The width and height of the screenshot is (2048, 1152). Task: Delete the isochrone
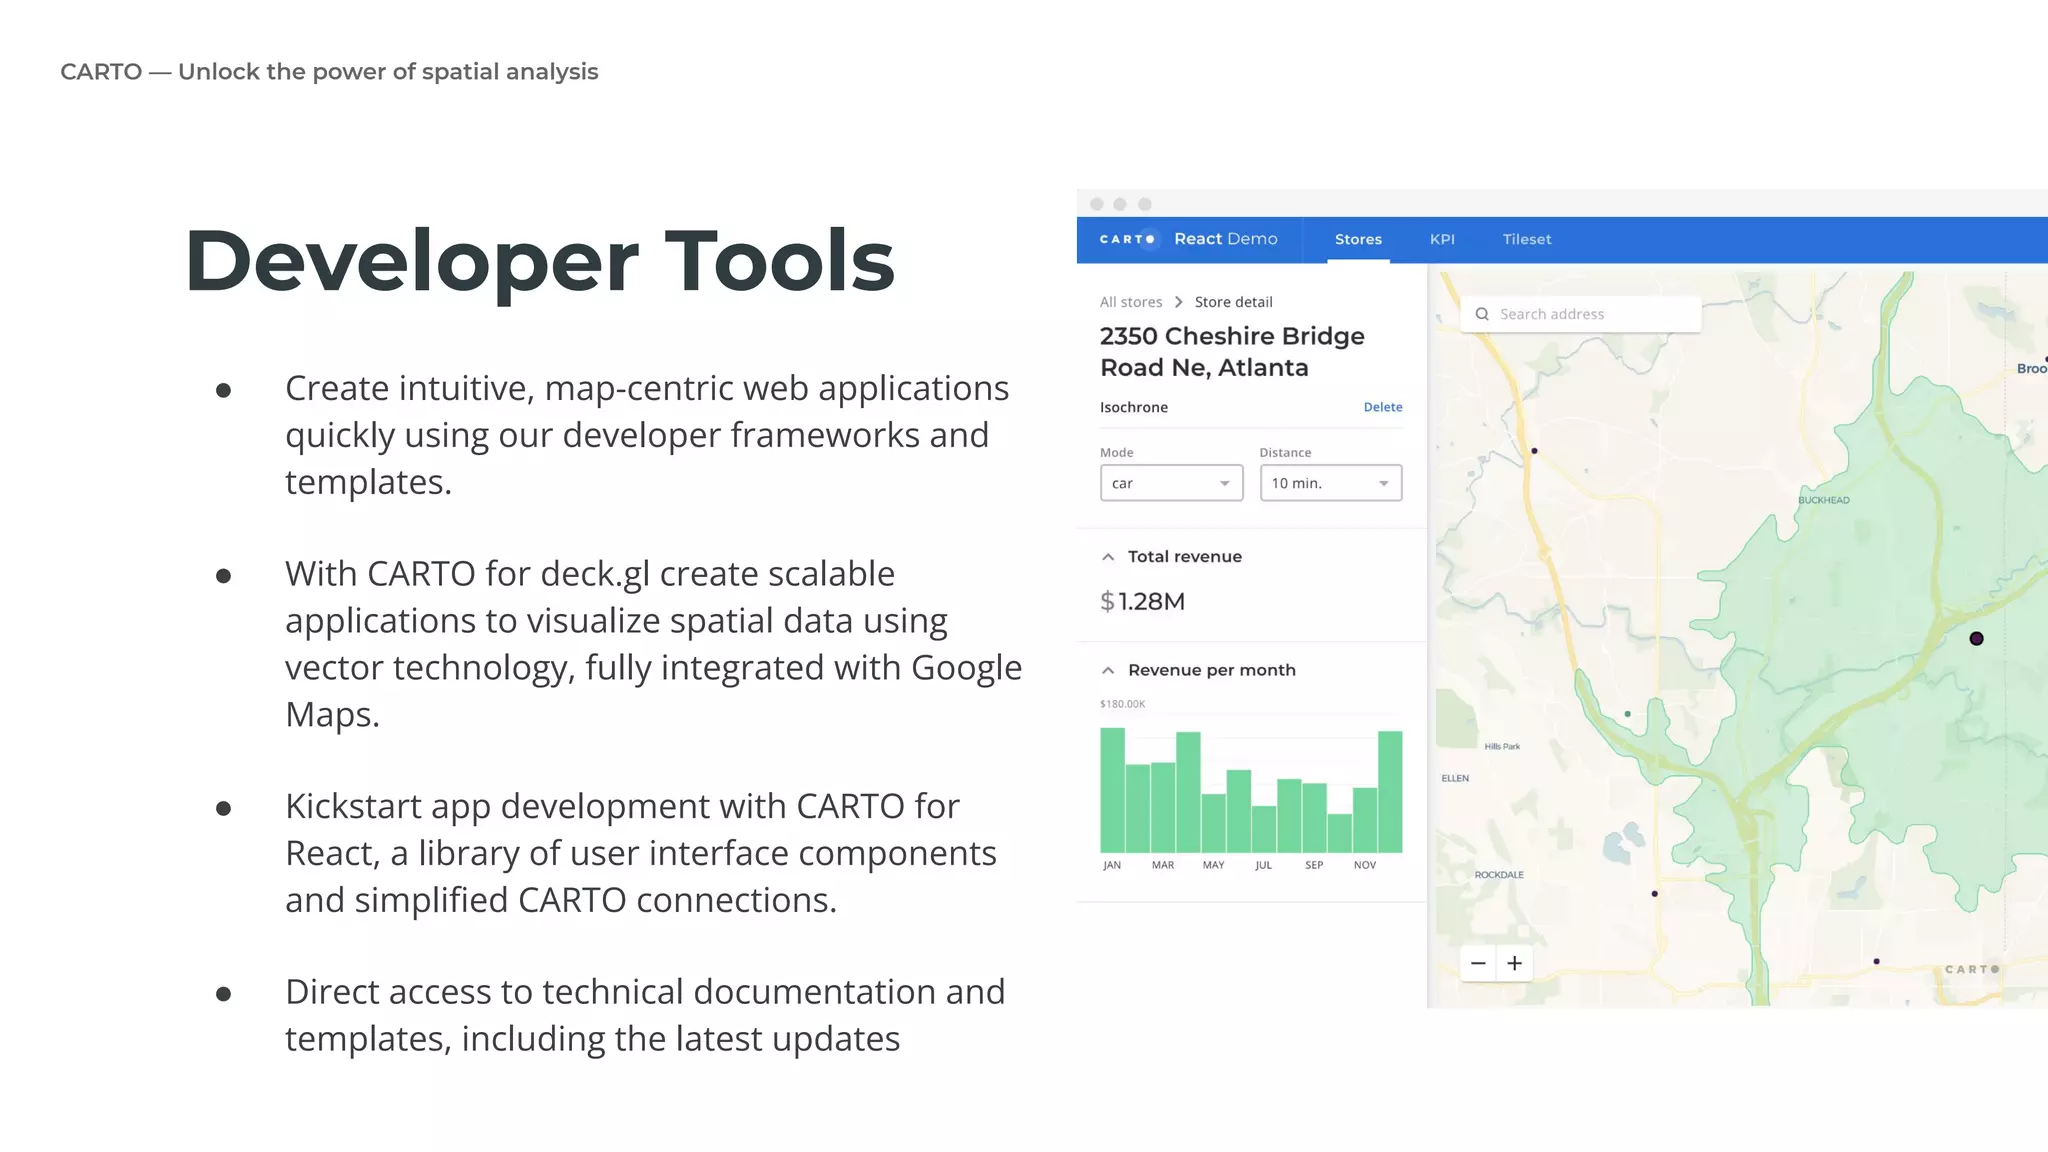(1383, 407)
